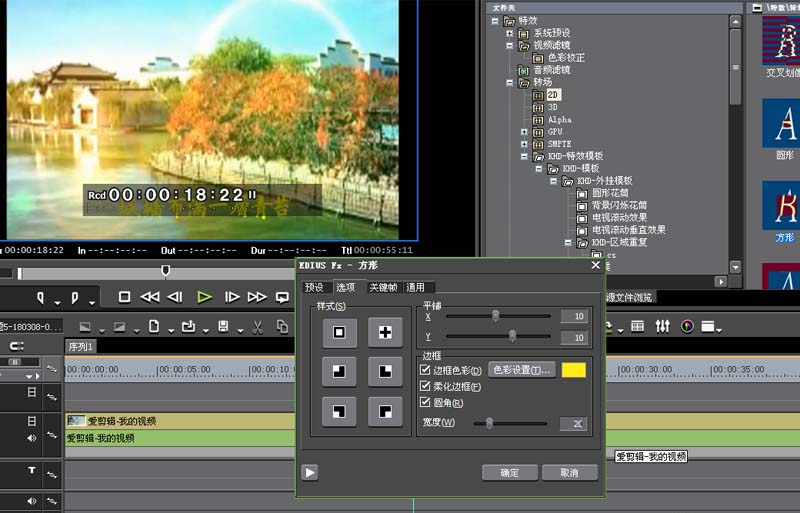Choose the center square style icon
The height and width of the screenshot is (513, 800).
coord(339,332)
